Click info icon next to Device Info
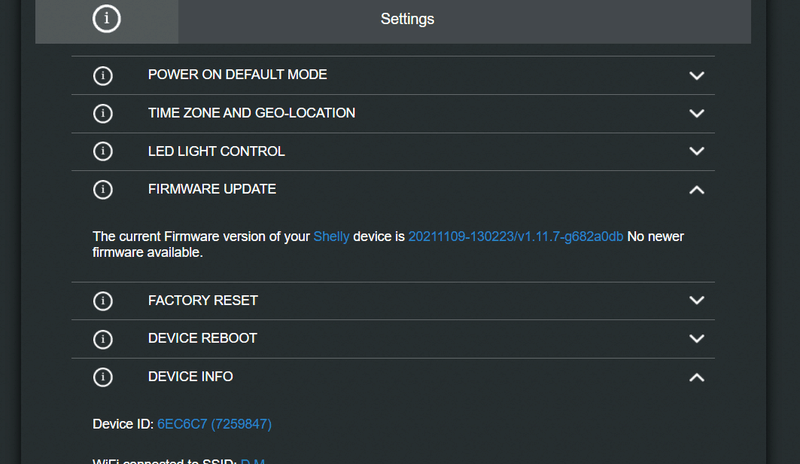This screenshot has width=800, height=464. (x=103, y=377)
